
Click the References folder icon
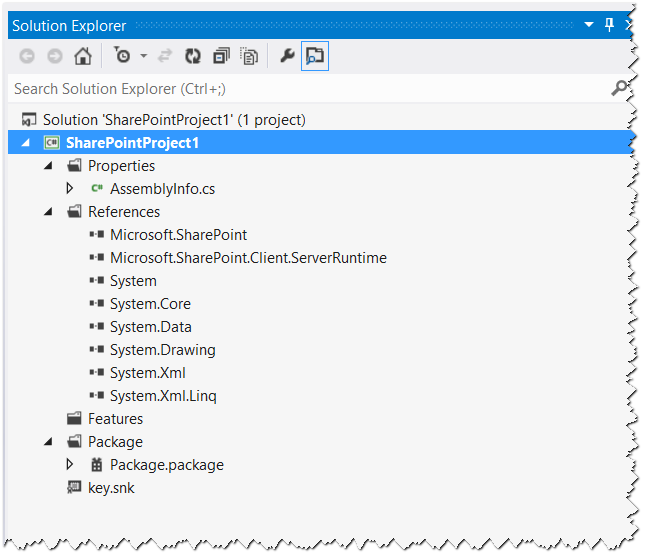(74, 212)
